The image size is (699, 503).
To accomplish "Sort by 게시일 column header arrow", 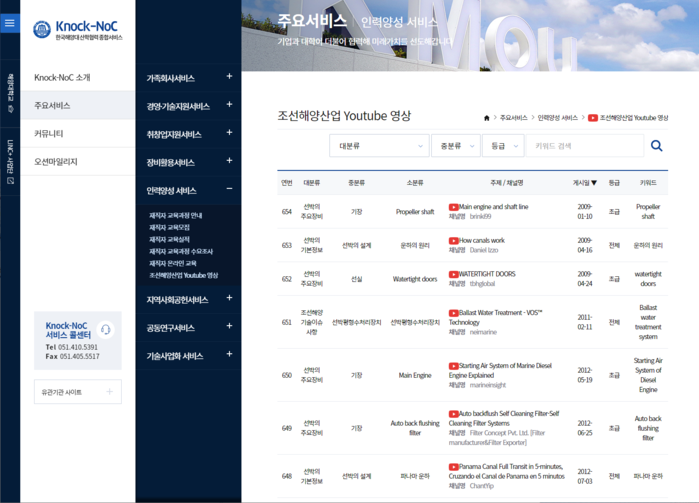I will 594,183.
